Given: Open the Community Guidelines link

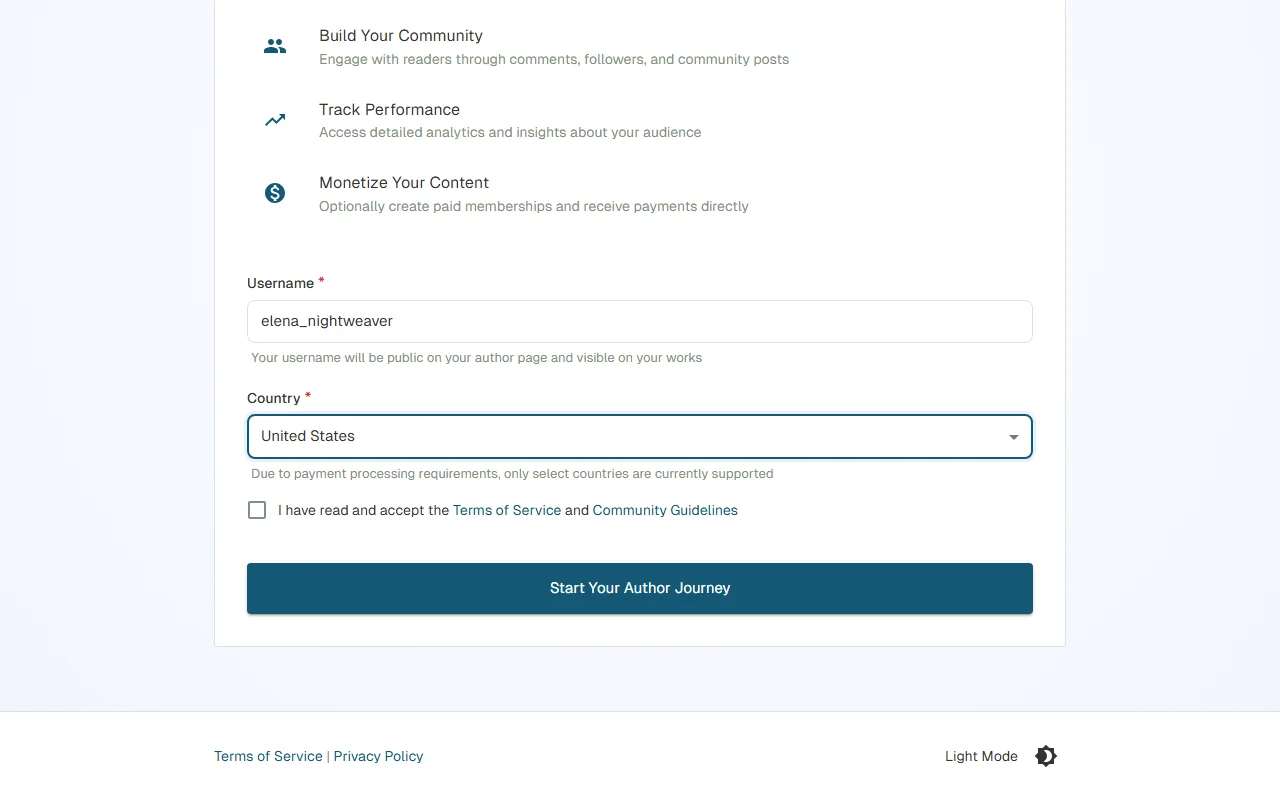Looking at the screenshot, I should click(665, 510).
